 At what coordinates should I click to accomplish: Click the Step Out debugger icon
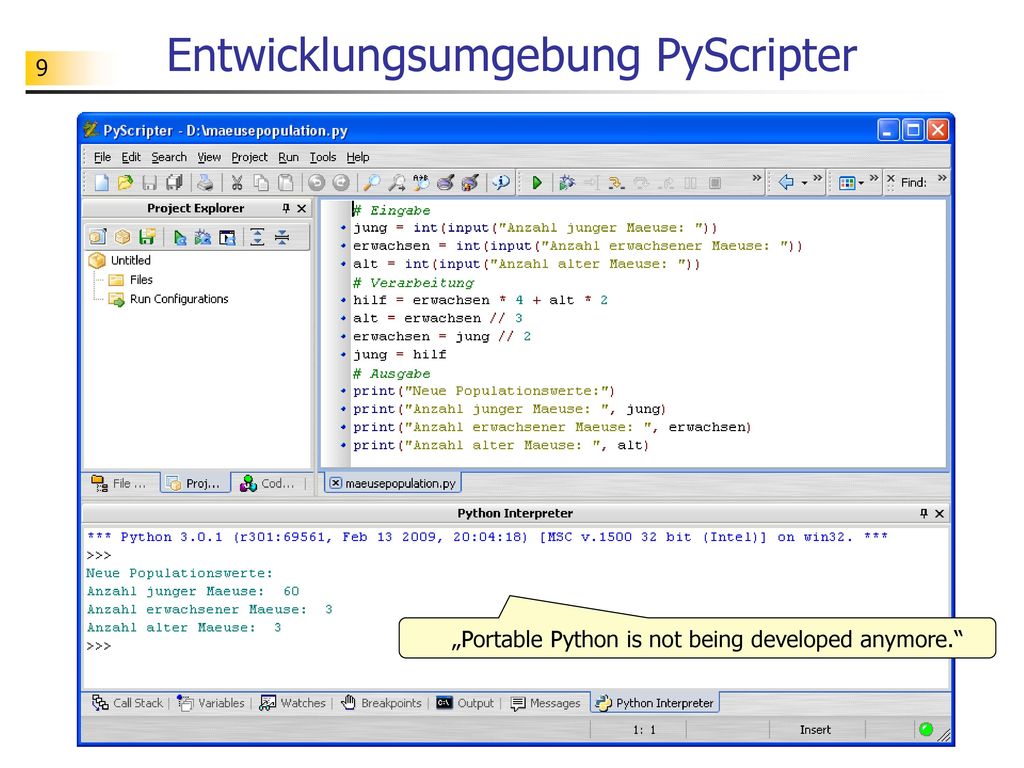pos(665,183)
